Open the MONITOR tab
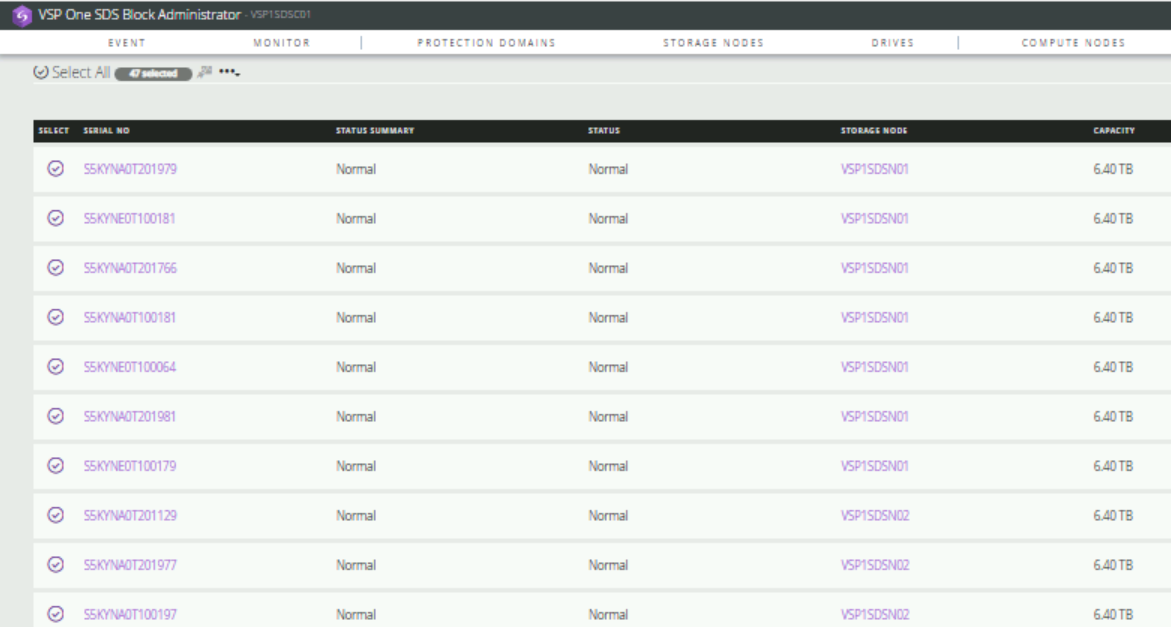Image resolution: width=1171 pixels, height=627 pixels. point(282,43)
